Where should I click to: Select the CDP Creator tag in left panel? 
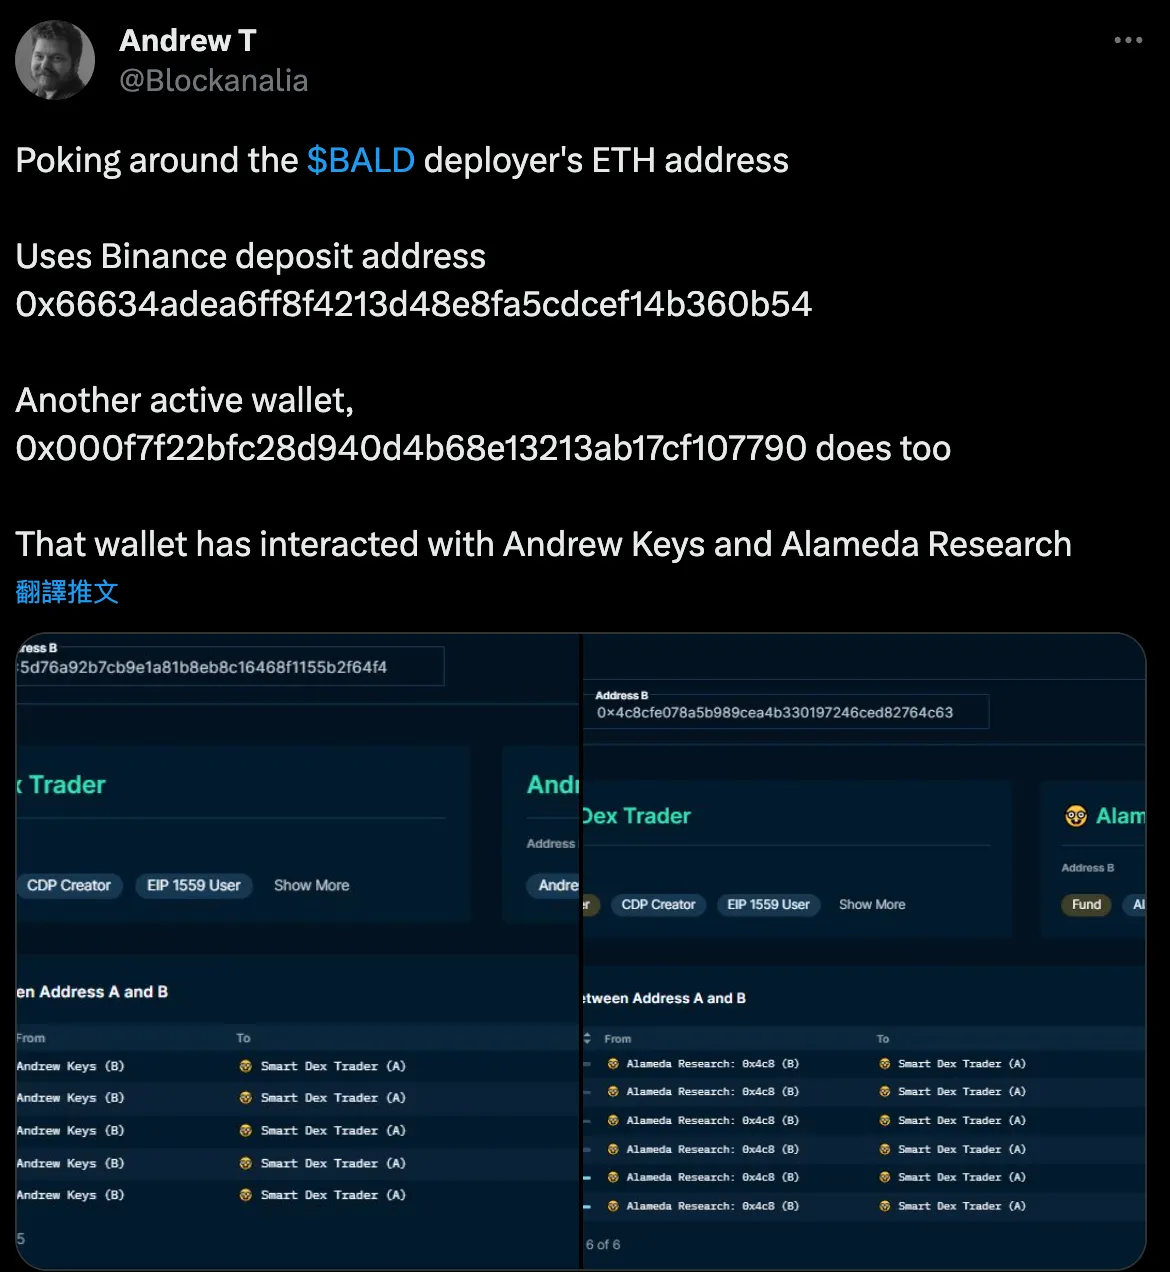(69, 885)
